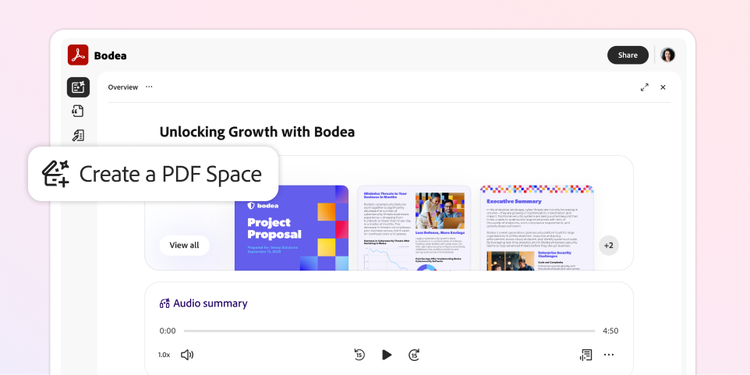This screenshot has height=375, width=750.
Task: Open the Overview three-dot options menu
Action: 149,87
